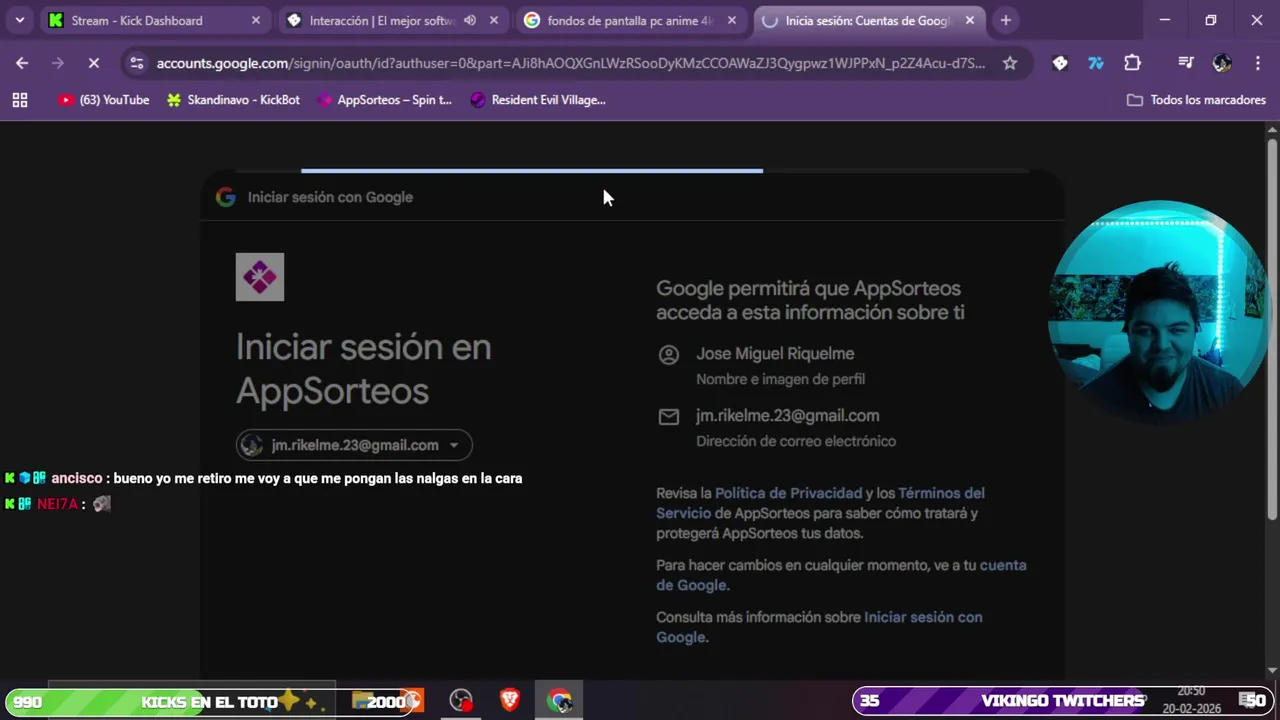The image size is (1280, 720).
Task: Open the Chrome three-dot menu
Action: click(x=1258, y=63)
